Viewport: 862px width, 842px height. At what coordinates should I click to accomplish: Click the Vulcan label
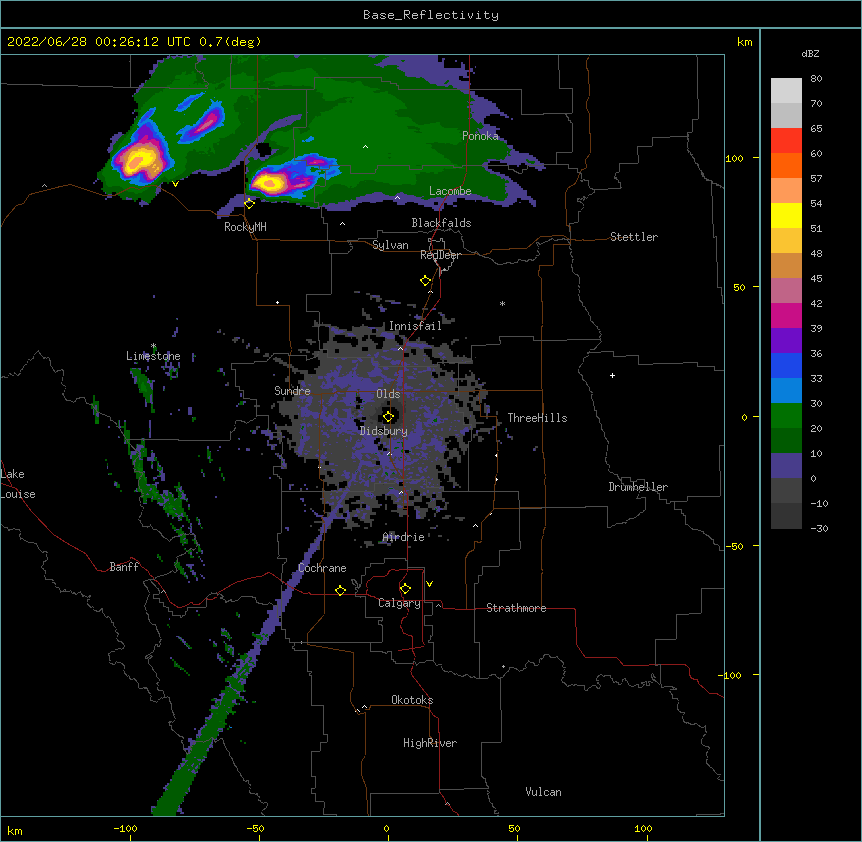coord(543,792)
